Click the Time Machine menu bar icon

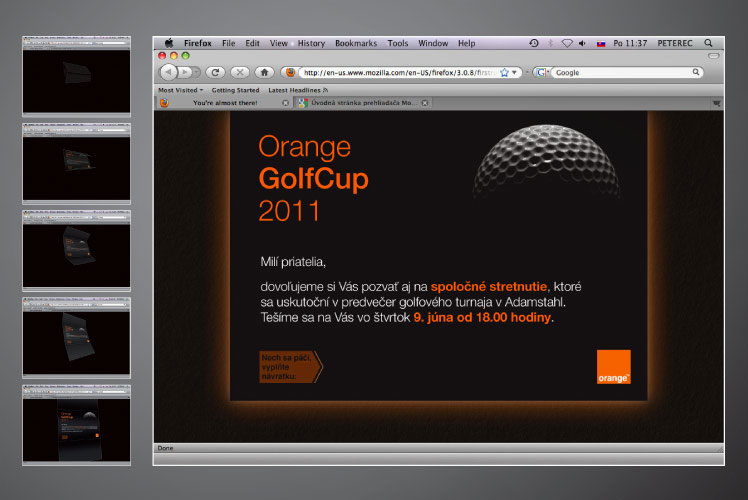pyautogui.click(x=534, y=43)
